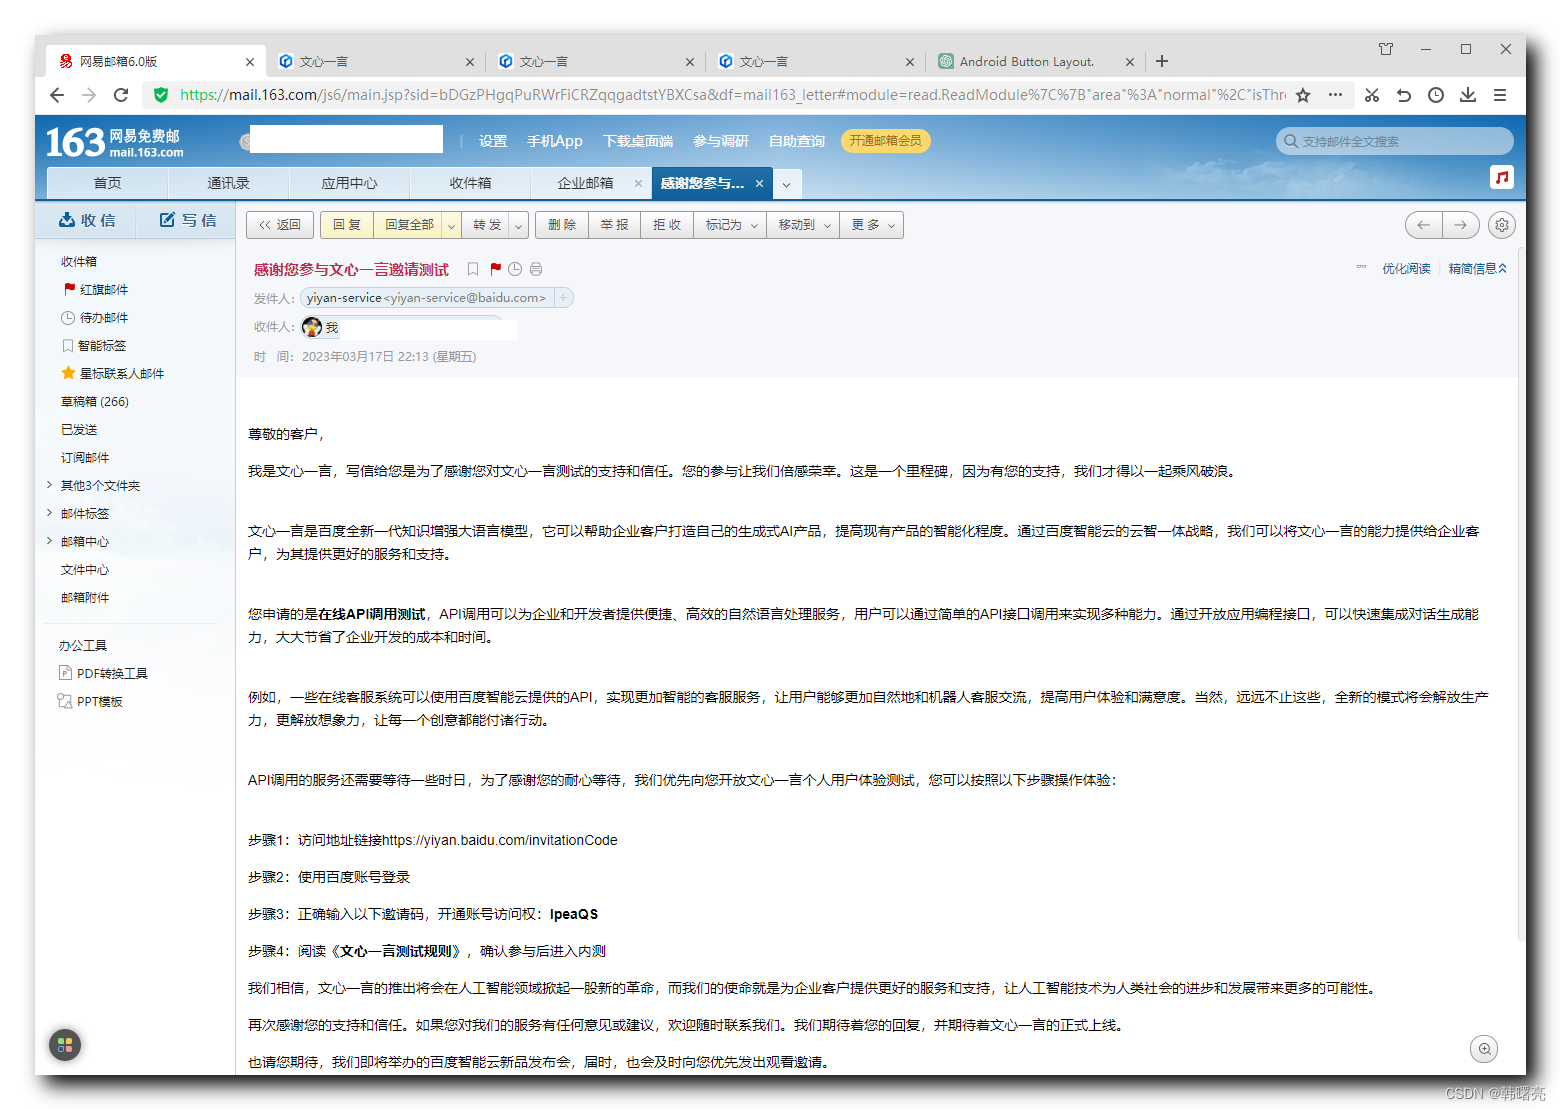1561x1110 pixels.
Task: Open PPT模板 tool
Action: 99,702
